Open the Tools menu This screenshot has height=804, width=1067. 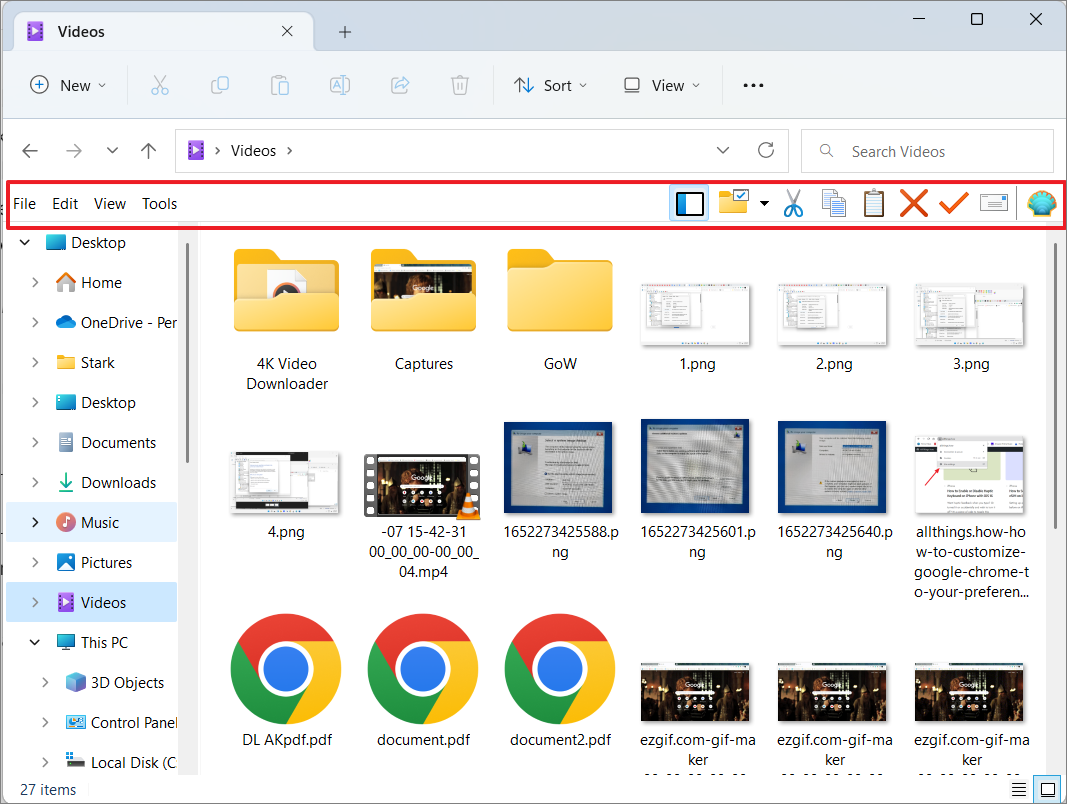pos(159,203)
